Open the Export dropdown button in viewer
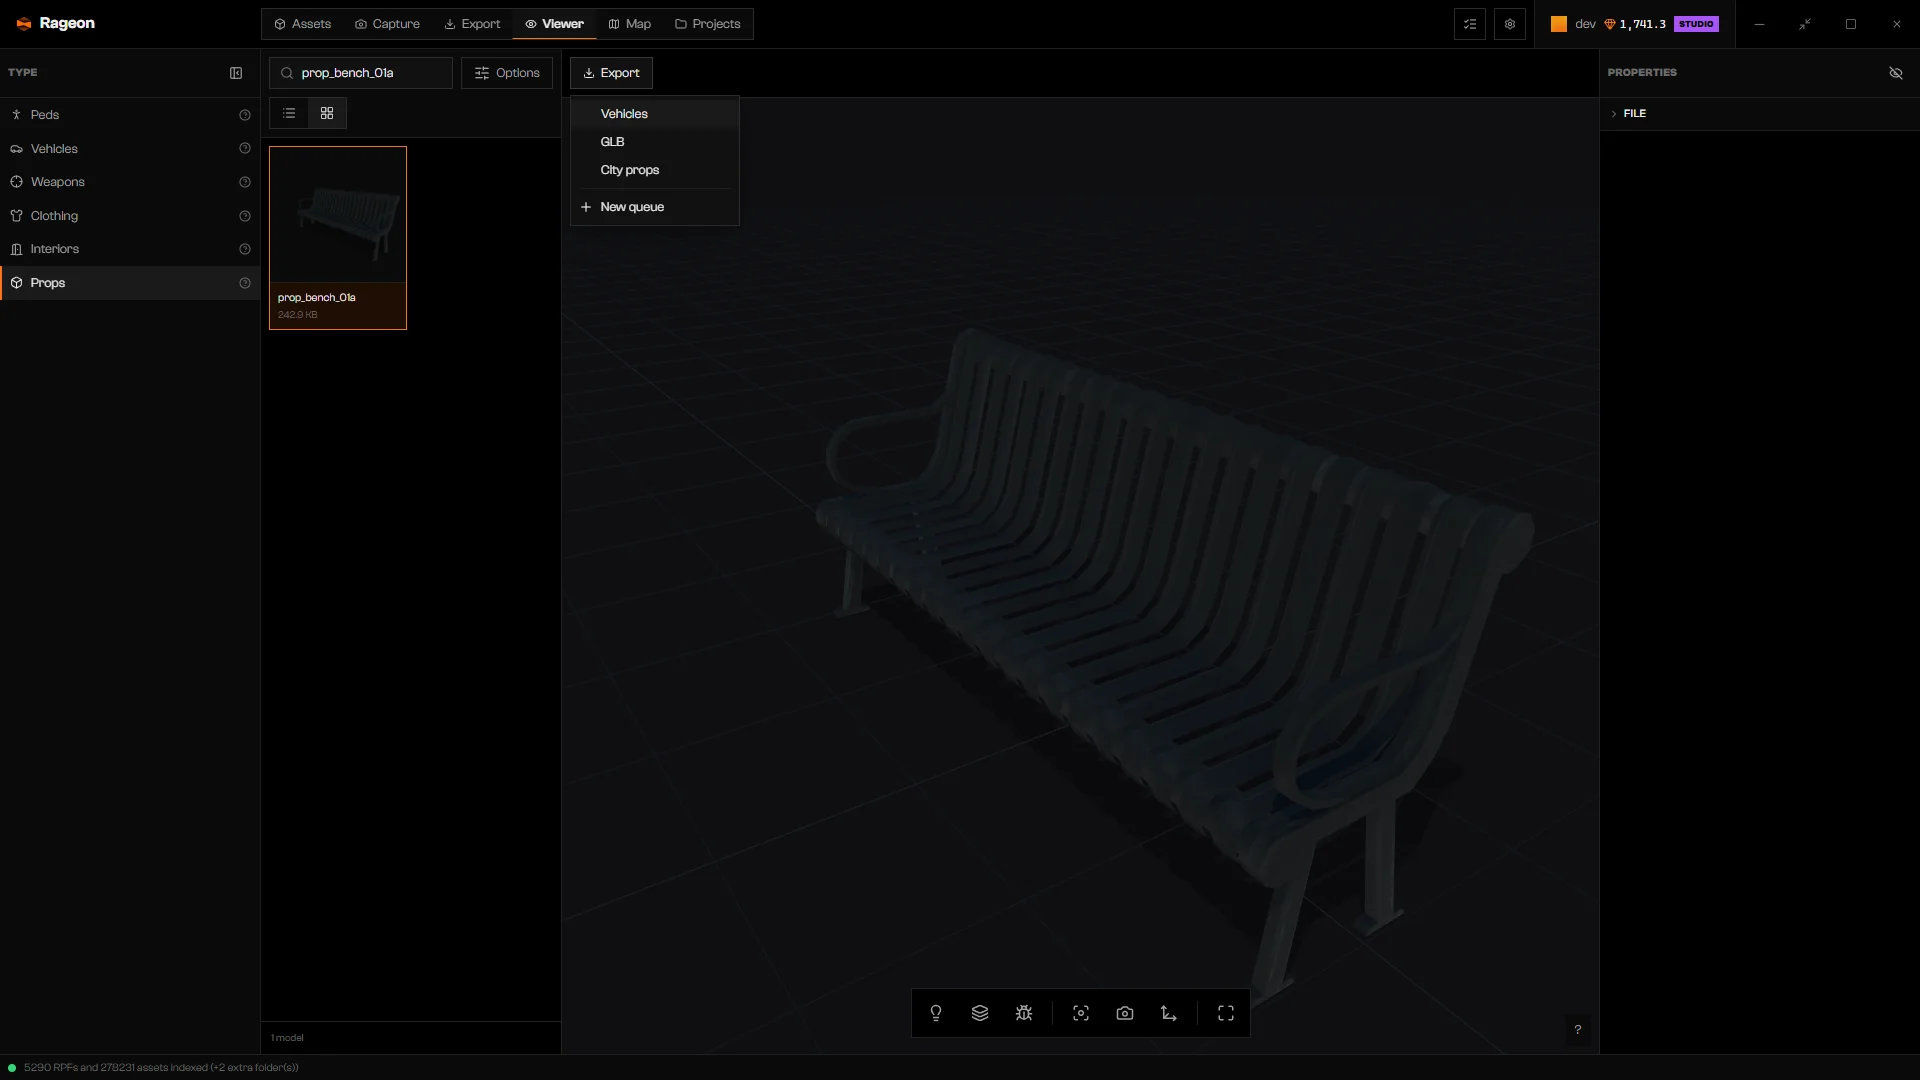This screenshot has width=1920, height=1080. click(x=611, y=73)
